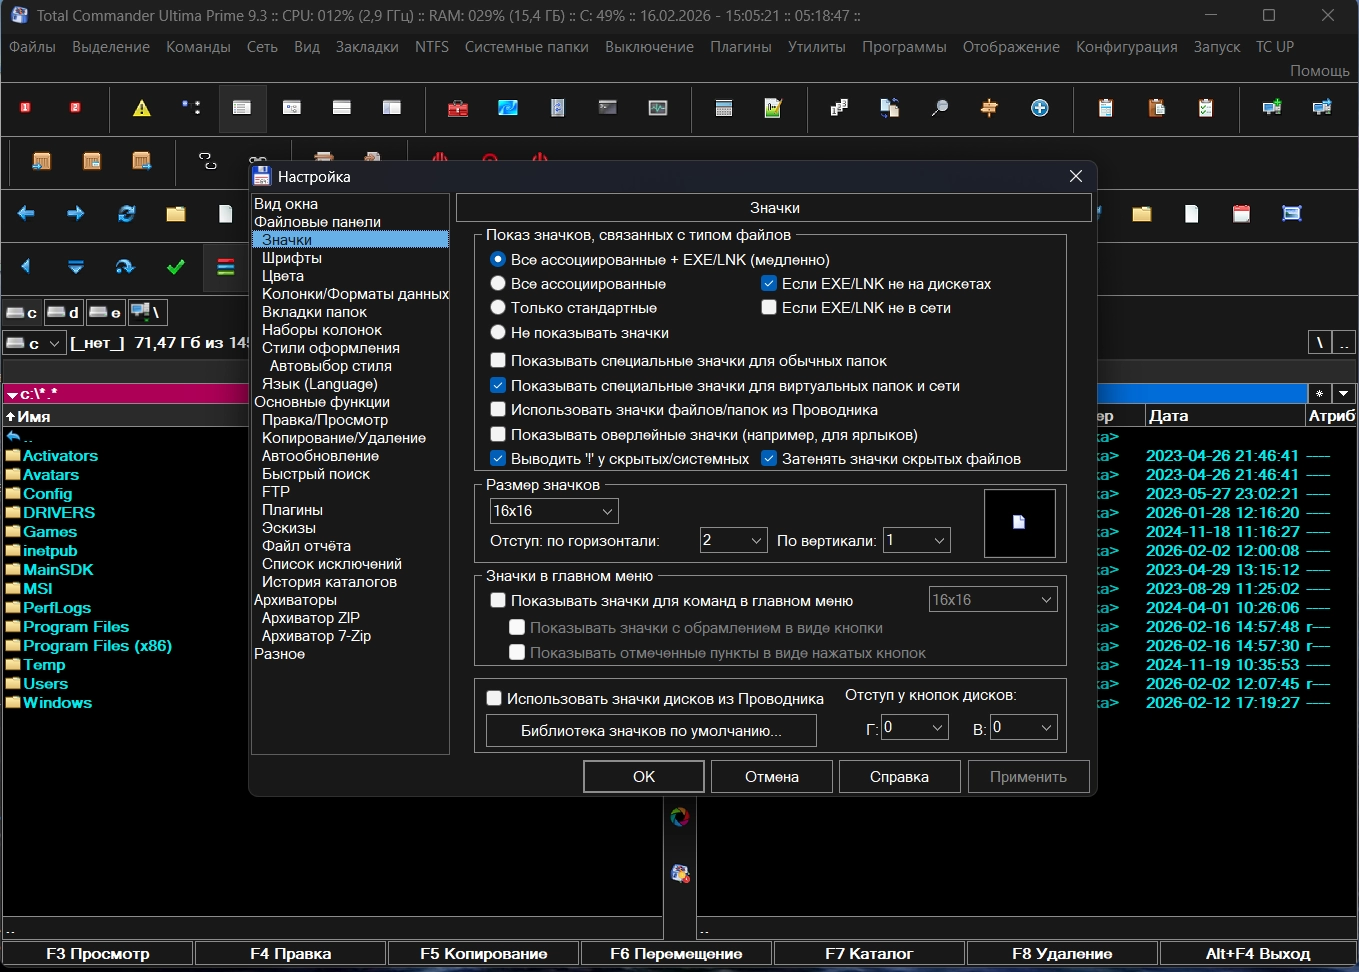This screenshot has width=1359, height=972.
Task: Click the orange signpost toolbar icon
Action: pyautogui.click(x=989, y=108)
